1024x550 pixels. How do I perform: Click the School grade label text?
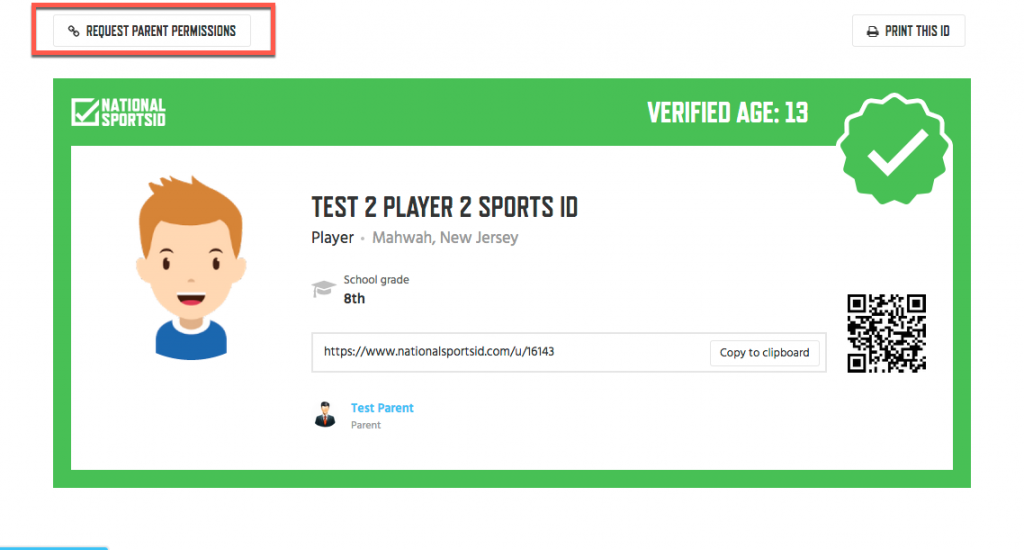click(x=376, y=280)
